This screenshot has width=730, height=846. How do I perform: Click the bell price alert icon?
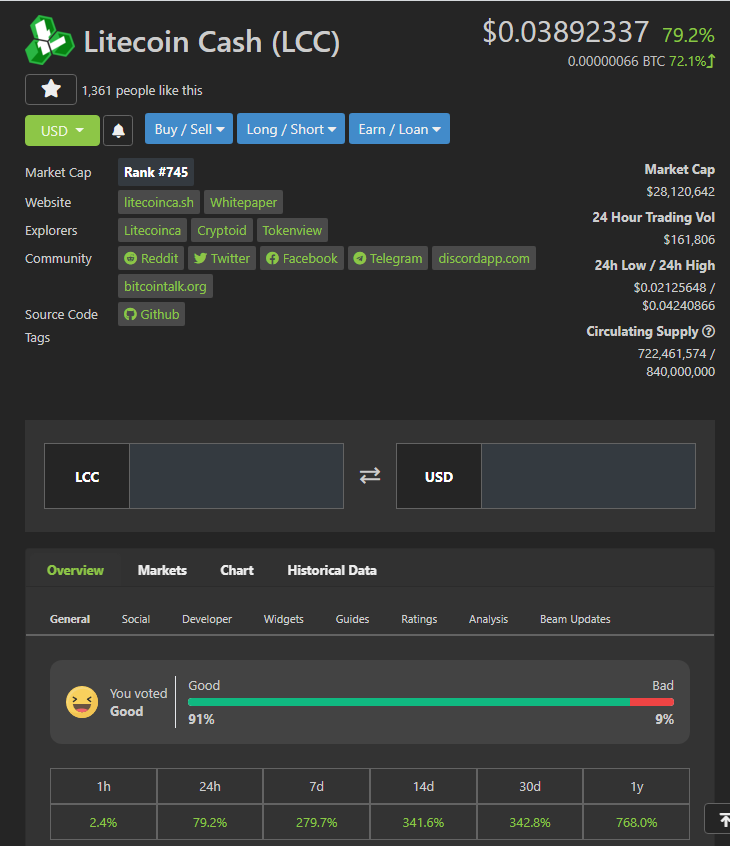click(118, 131)
